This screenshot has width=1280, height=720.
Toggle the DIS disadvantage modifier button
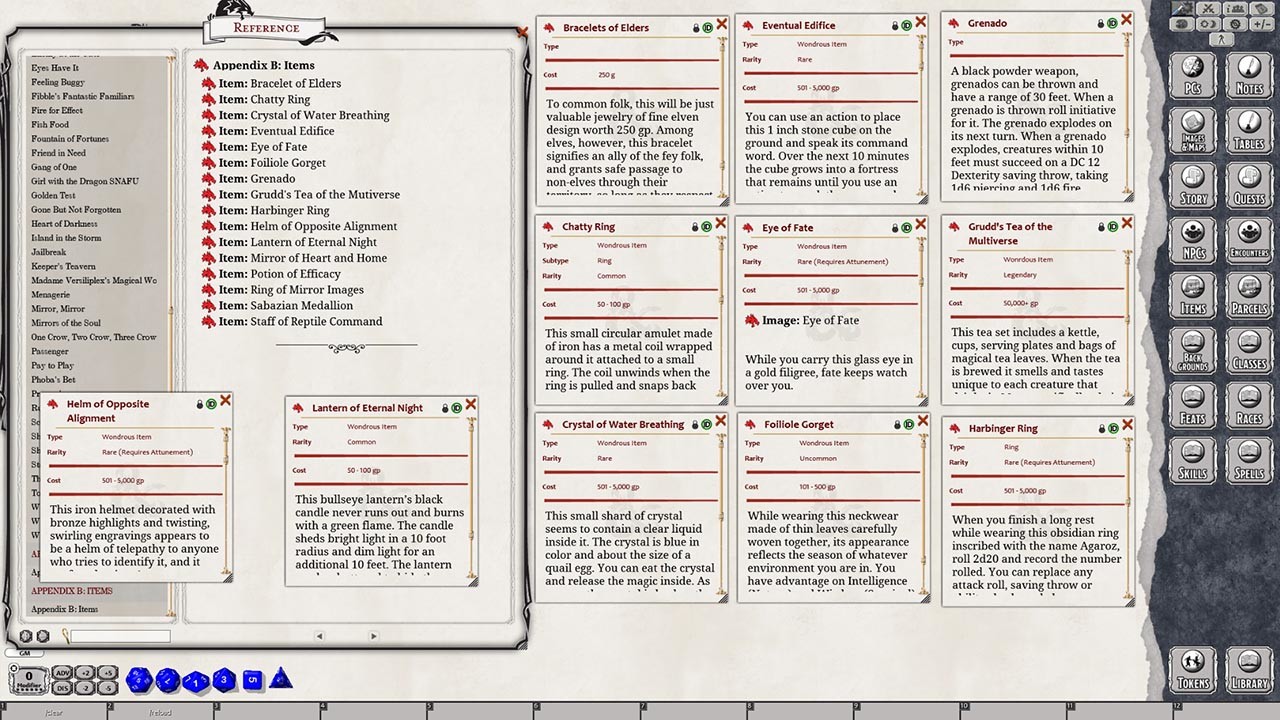click(62, 688)
